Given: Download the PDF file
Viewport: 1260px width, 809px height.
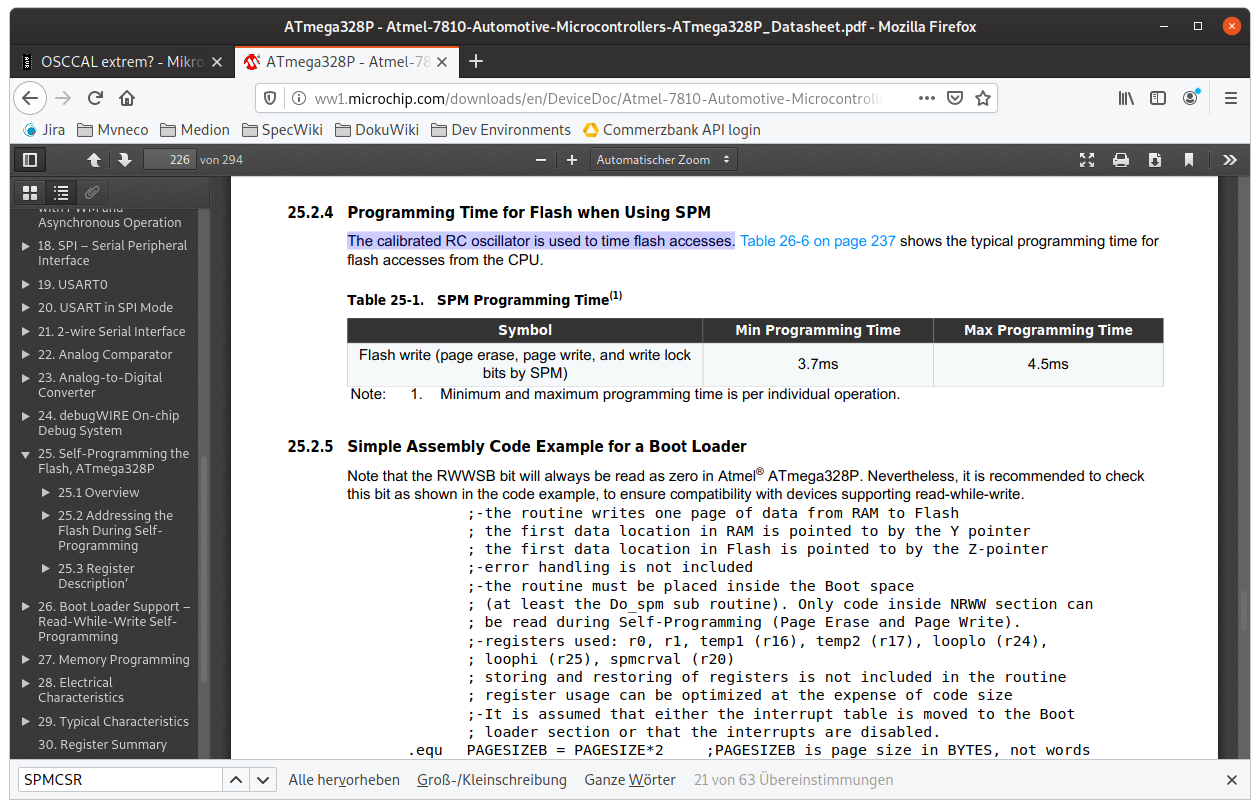Looking at the screenshot, I should click(1155, 160).
